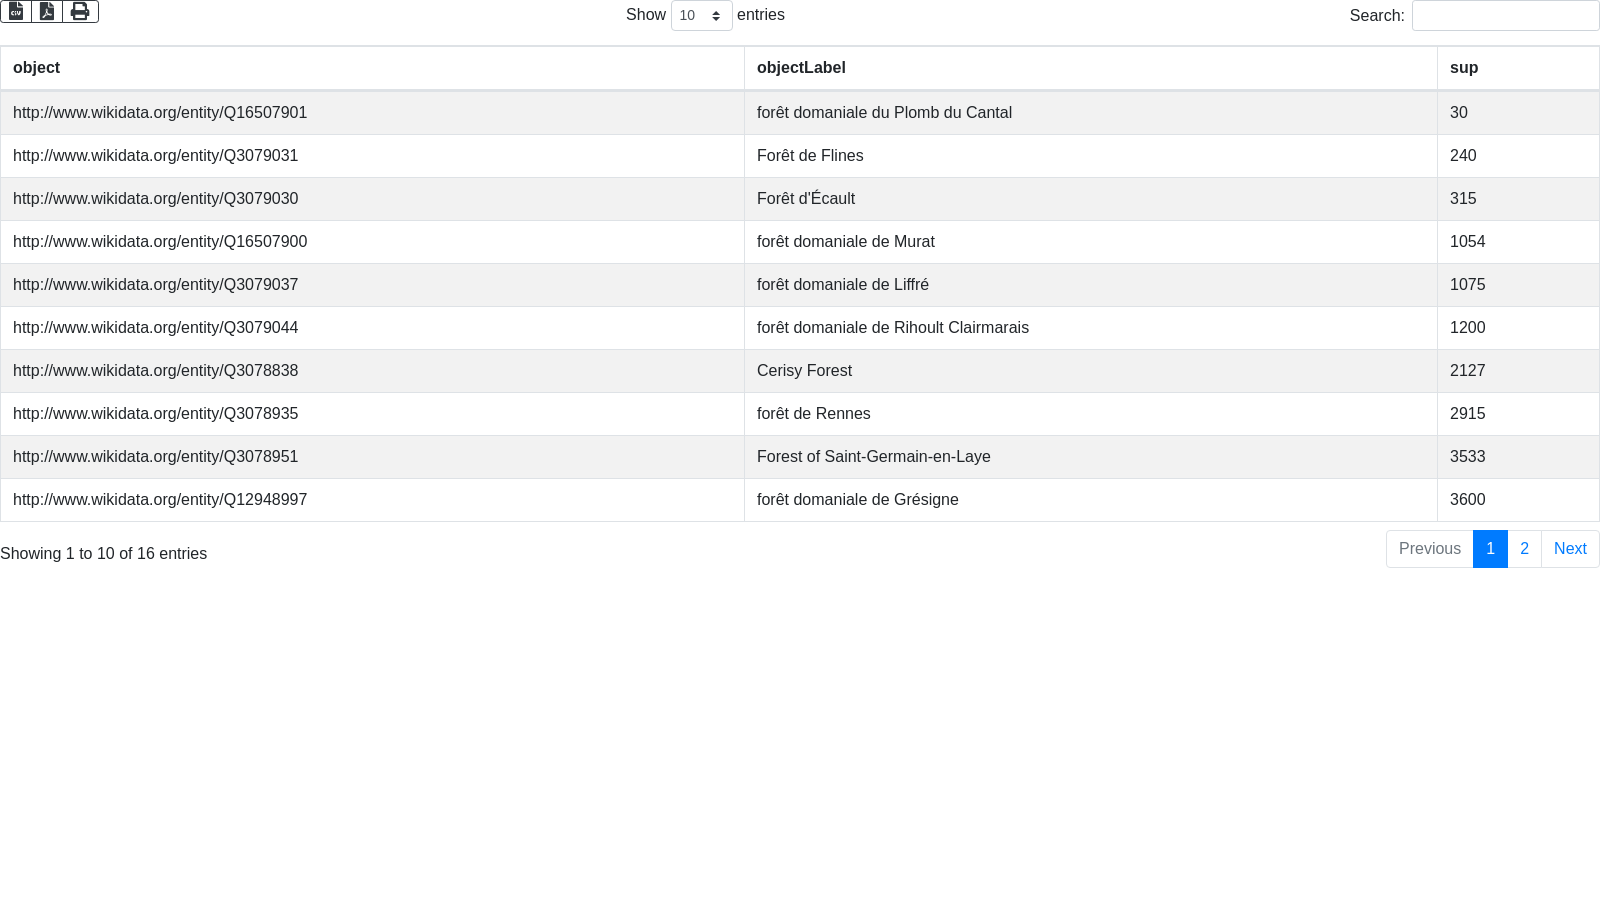Click the Forêt de Flines label cell
The image size is (1600, 900).
[810, 156]
